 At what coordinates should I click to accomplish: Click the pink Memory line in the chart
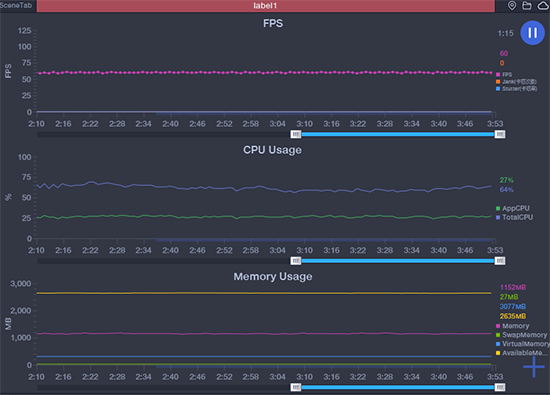coord(264,334)
